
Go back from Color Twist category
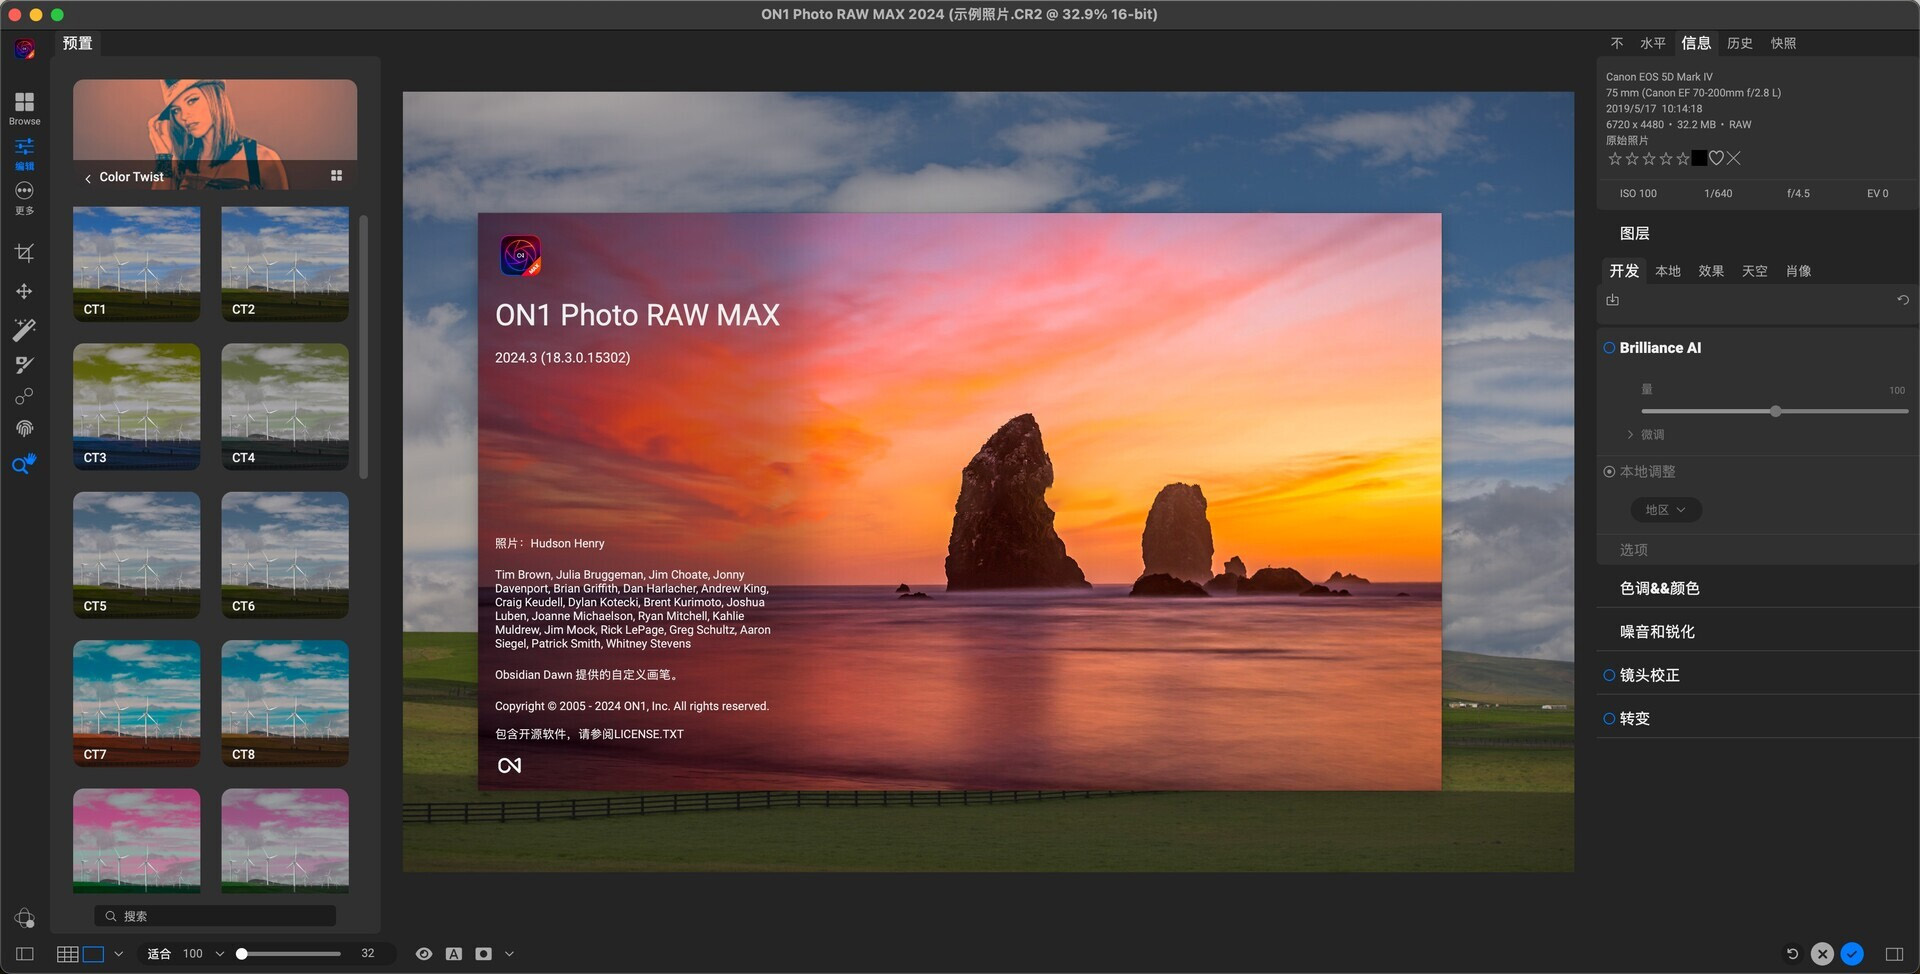pyautogui.click(x=88, y=178)
